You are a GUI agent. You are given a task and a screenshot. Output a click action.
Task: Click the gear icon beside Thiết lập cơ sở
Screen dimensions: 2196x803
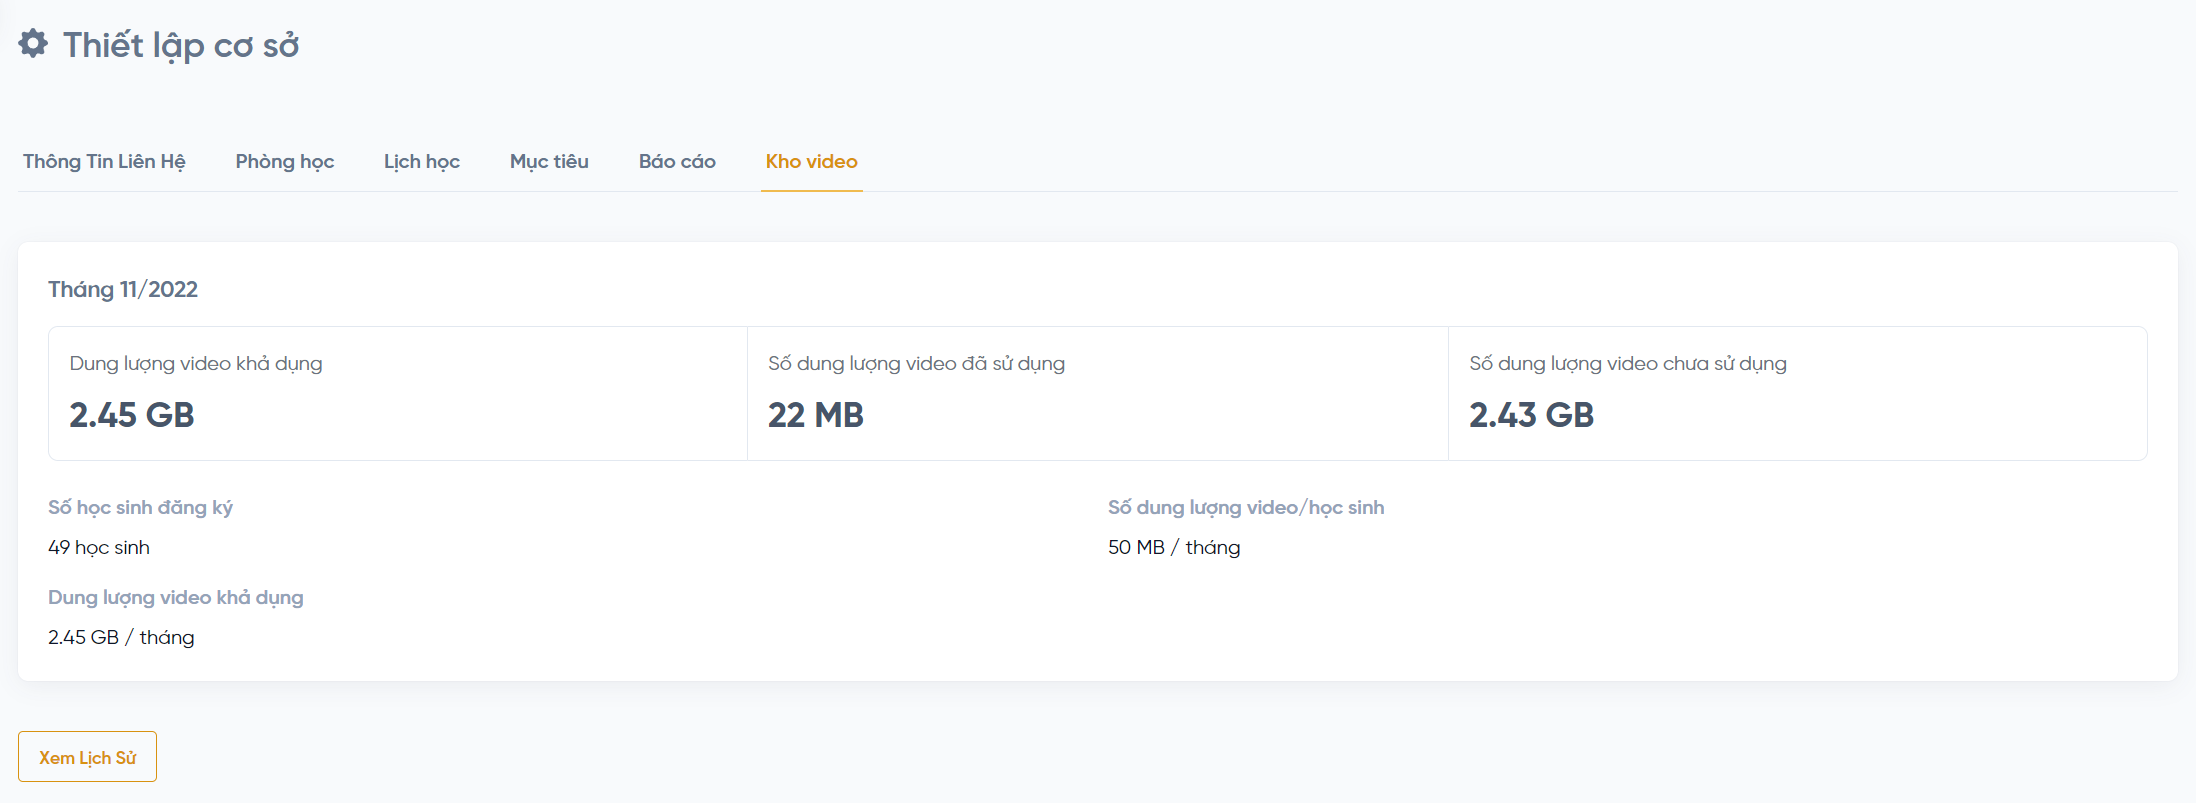click(33, 44)
